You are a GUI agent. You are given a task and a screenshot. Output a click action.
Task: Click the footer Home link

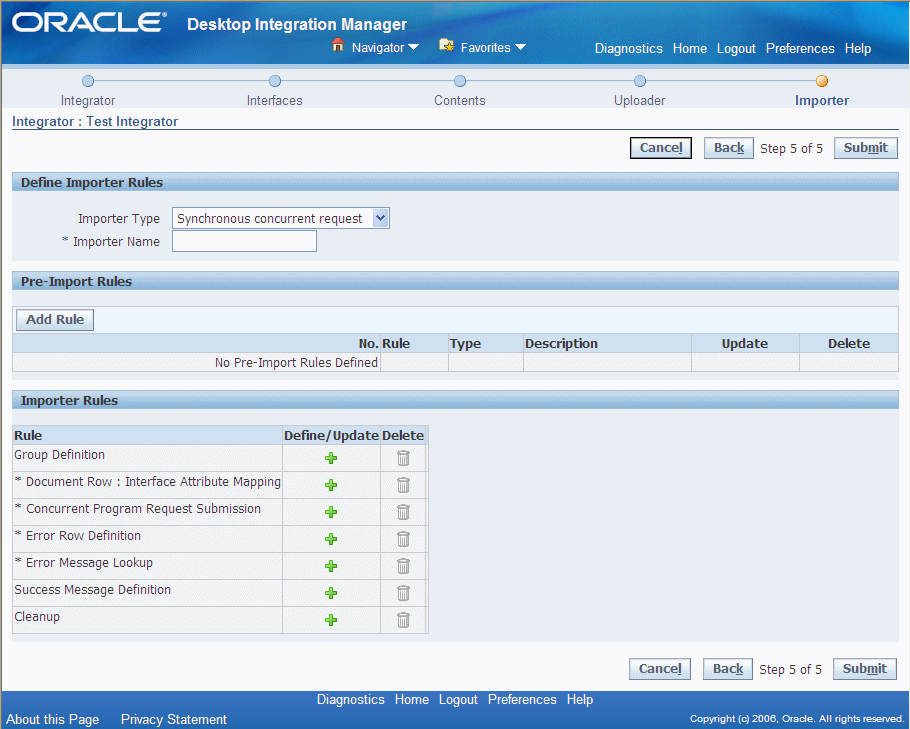point(412,699)
